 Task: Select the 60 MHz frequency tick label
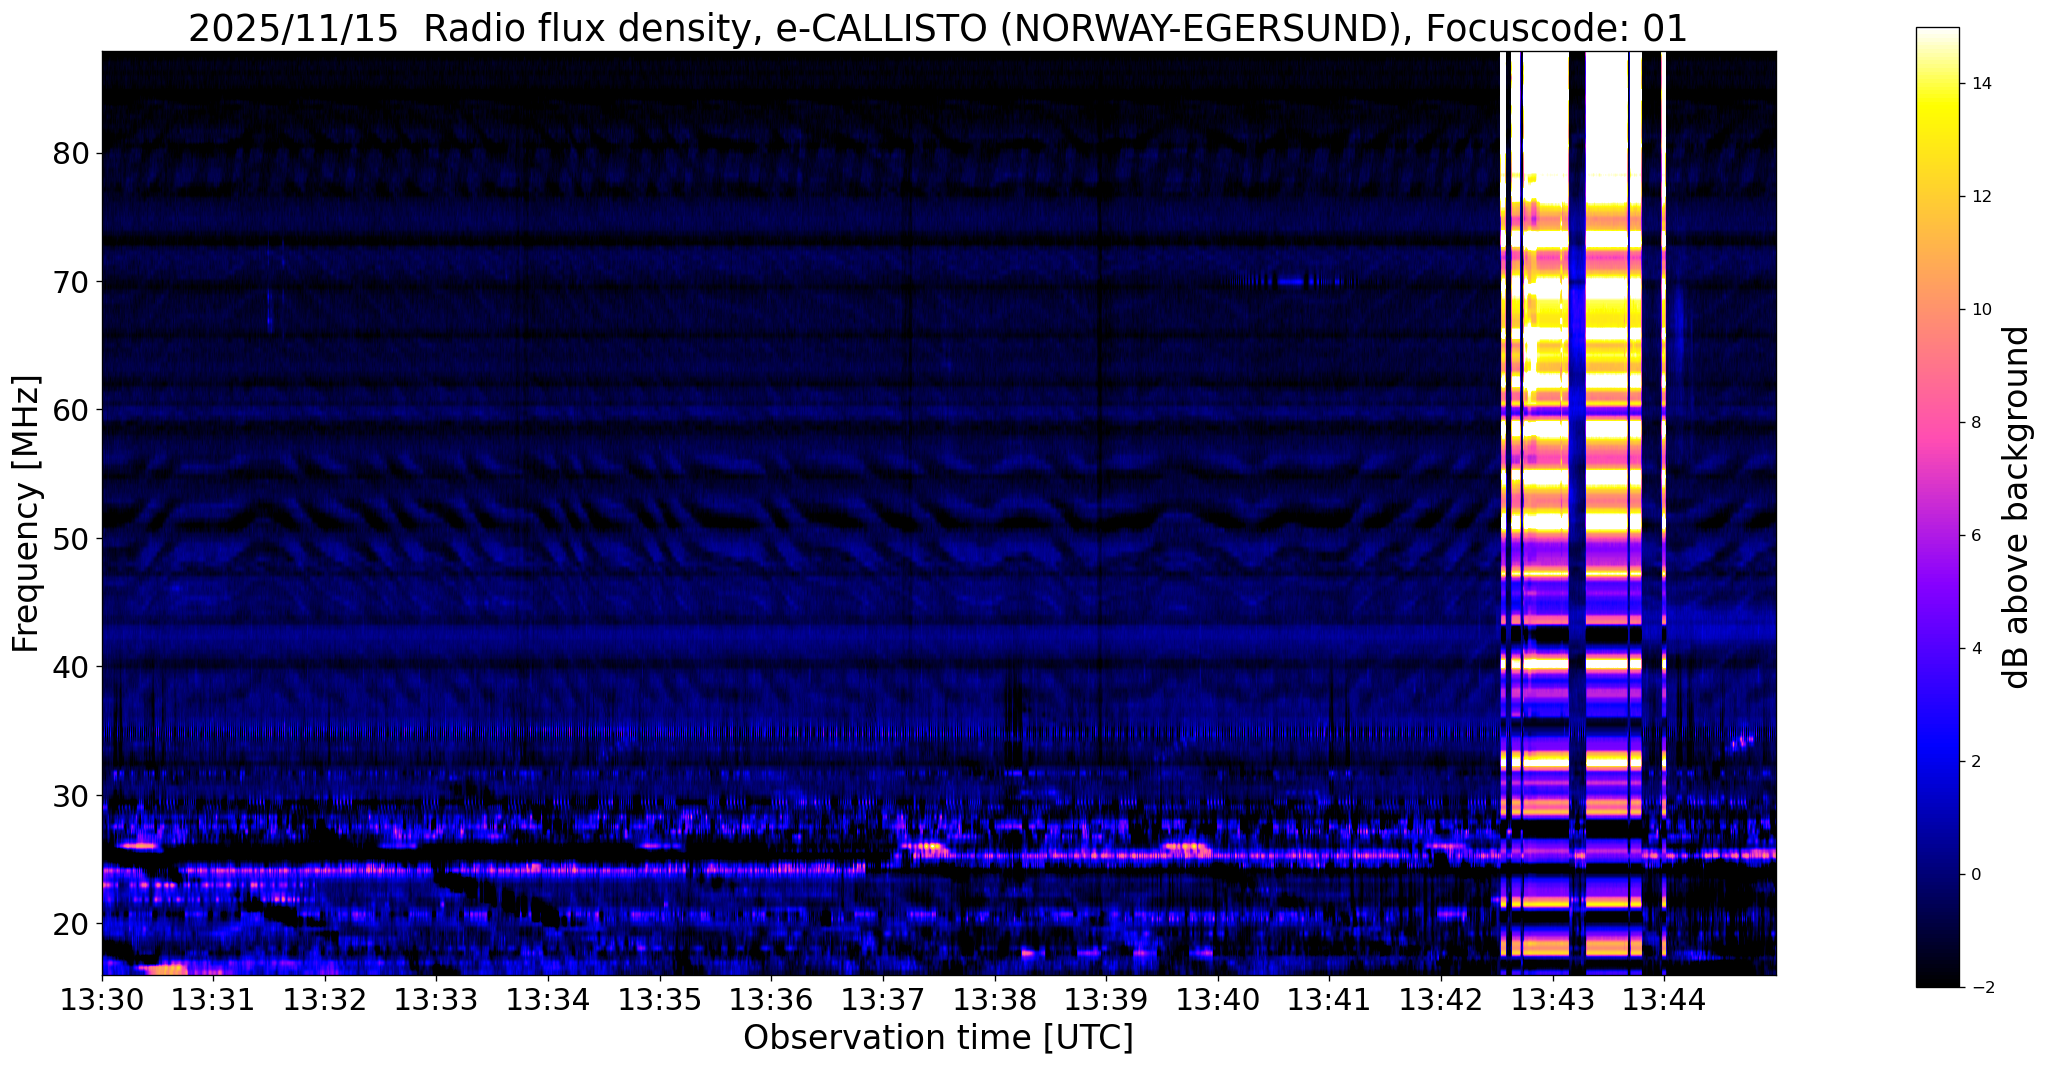[70, 410]
